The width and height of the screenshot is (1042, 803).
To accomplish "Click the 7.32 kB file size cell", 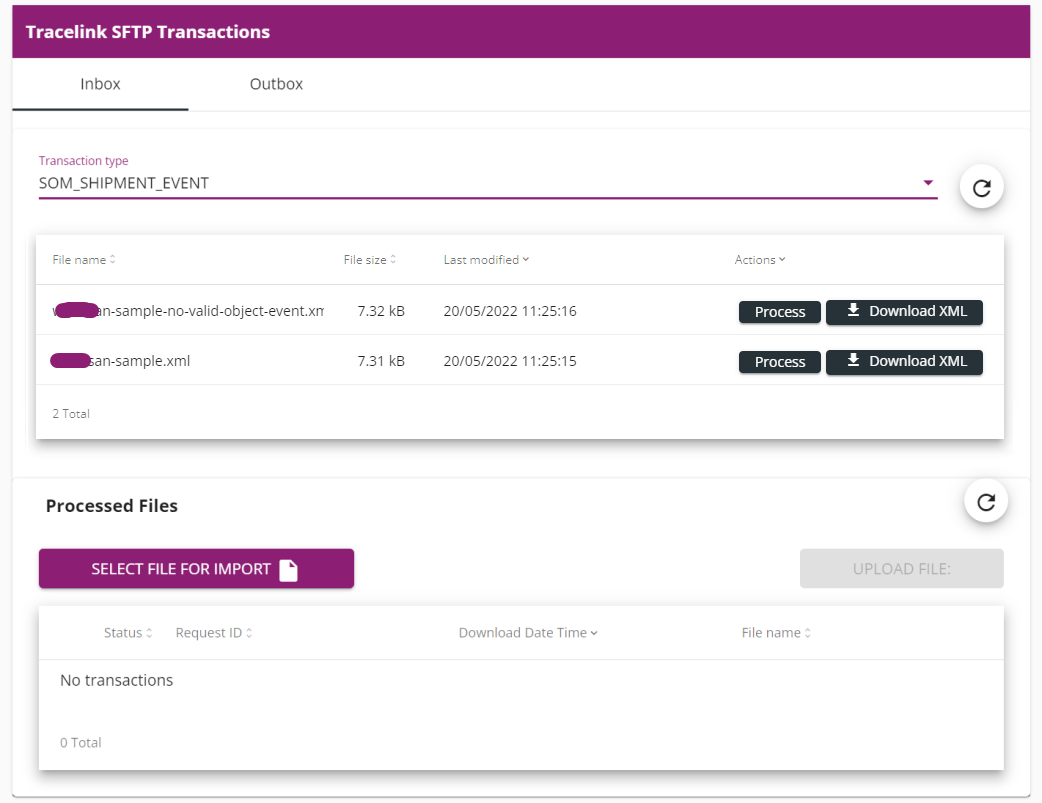I will click(x=381, y=311).
